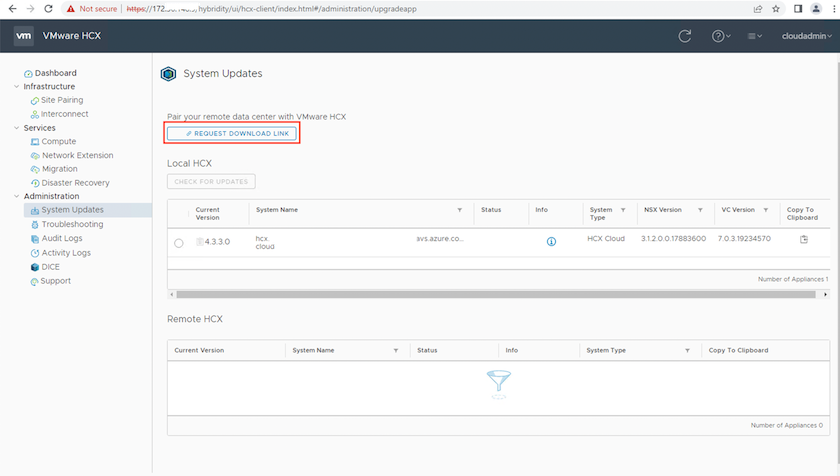Open Disaster Recovery
Image resolution: width=840 pixels, height=476 pixels.
(x=76, y=183)
